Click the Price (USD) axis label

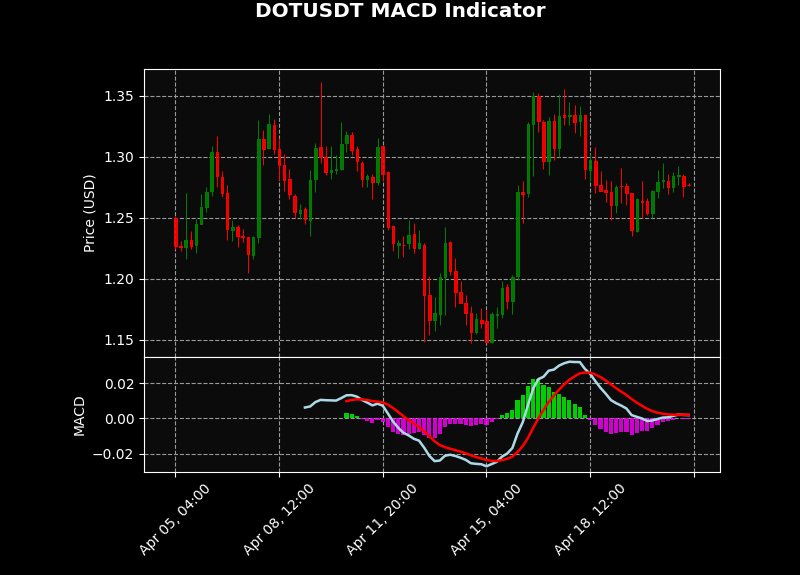coord(89,213)
